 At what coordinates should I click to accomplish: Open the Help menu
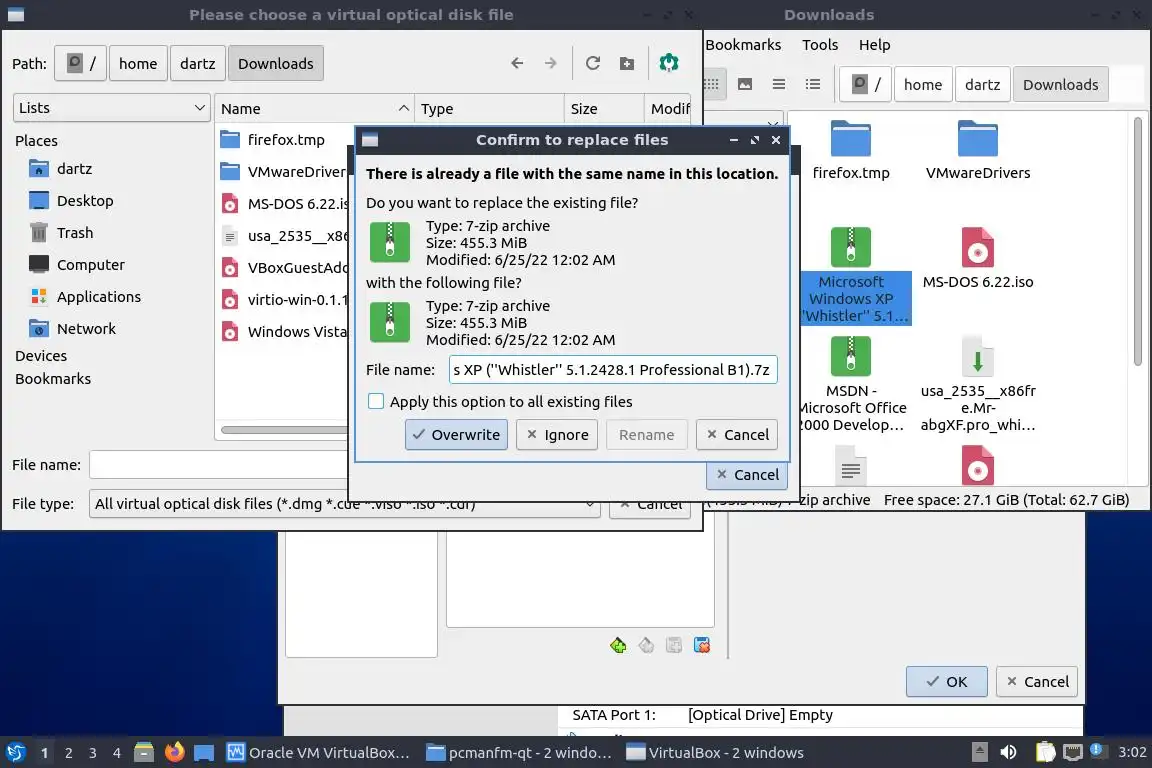pos(874,45)
